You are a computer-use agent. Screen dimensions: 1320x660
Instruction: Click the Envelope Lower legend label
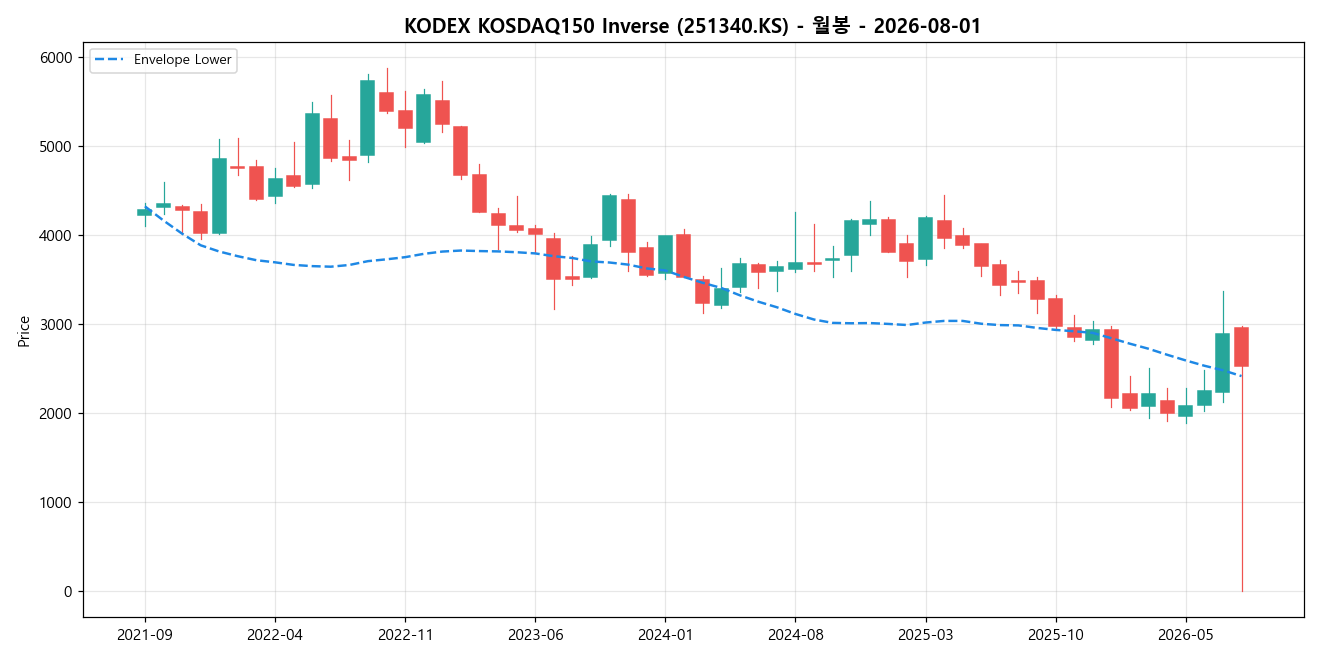(x=183, y=60)
